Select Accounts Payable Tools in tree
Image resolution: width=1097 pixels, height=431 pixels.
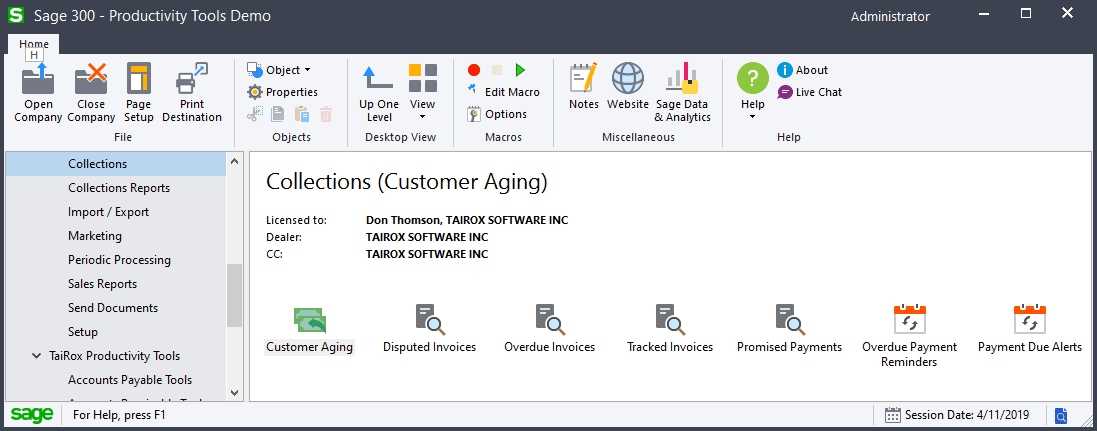point(130,380)
